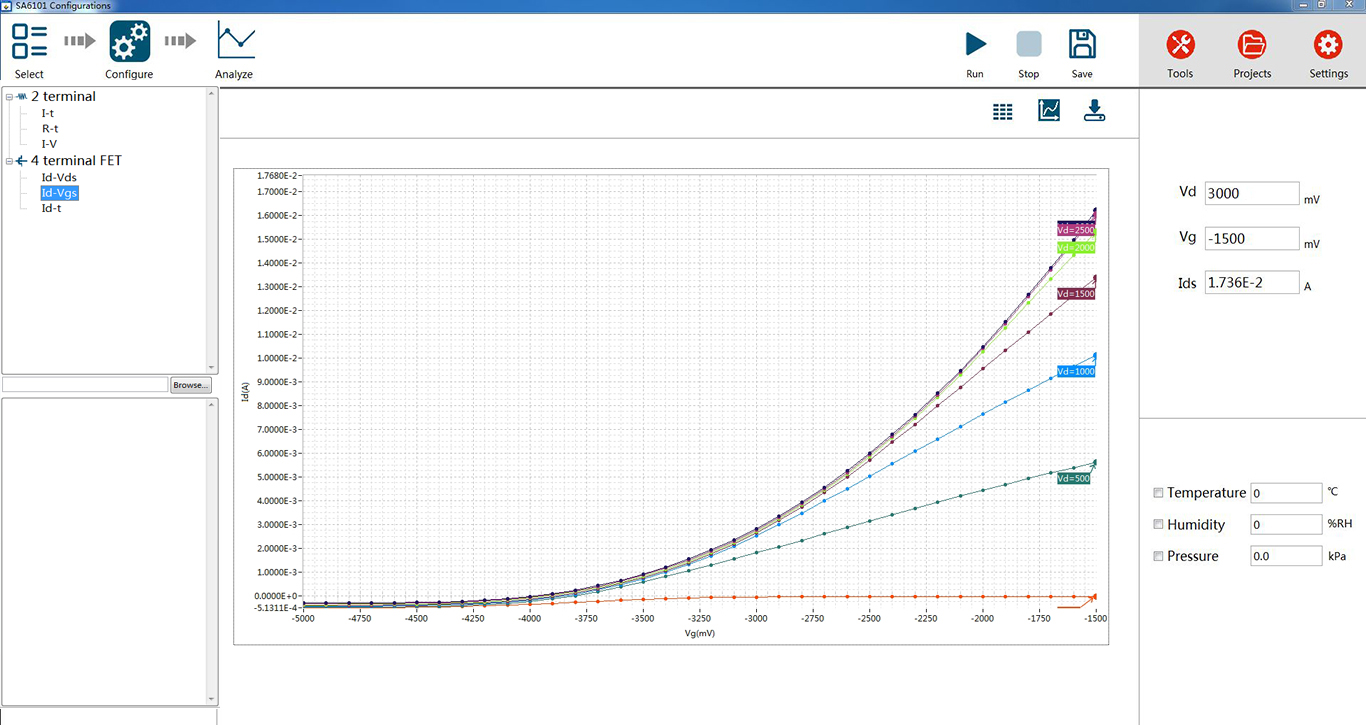This screenshot has width=1366, height=725.
Task: Click the -5000 x-axis tick label
Action: point(303,619)
